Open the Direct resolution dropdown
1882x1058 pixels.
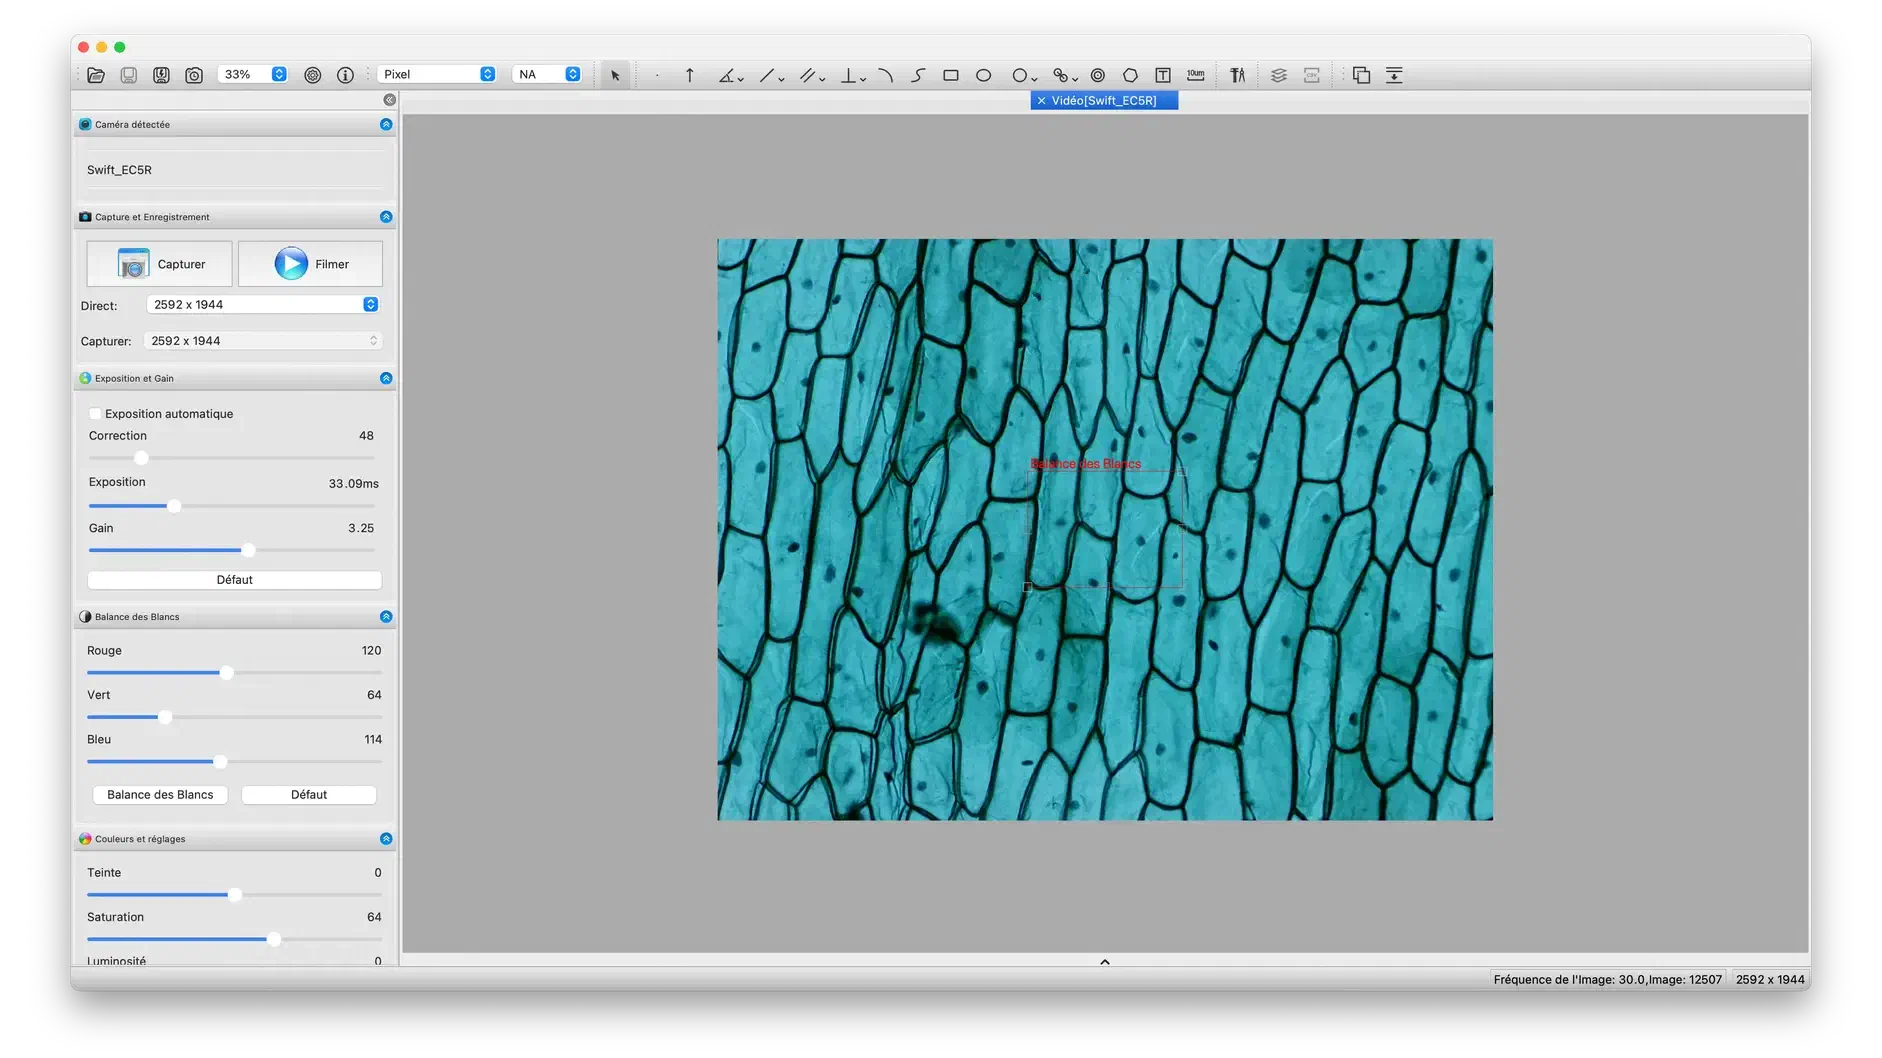coord(262,305)
